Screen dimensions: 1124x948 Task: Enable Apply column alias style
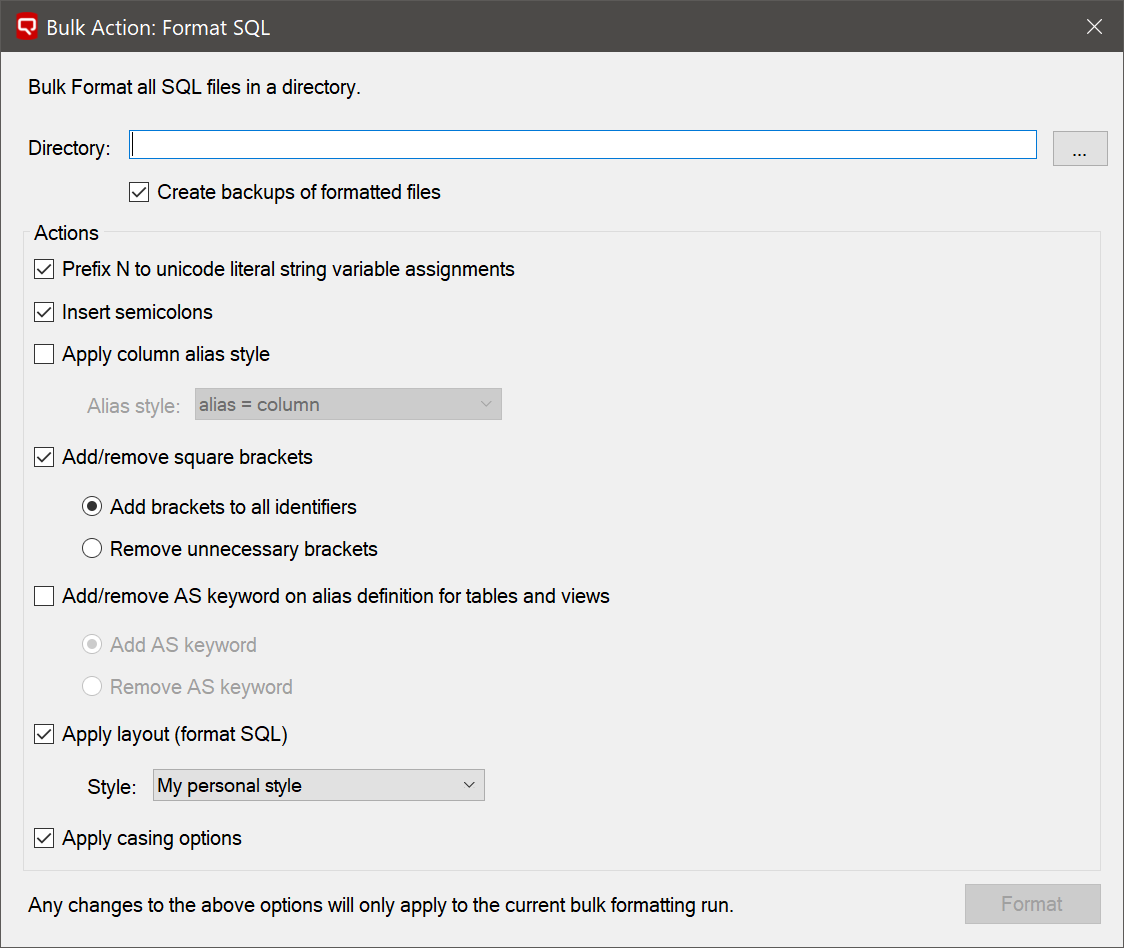(x=44, y=354)
